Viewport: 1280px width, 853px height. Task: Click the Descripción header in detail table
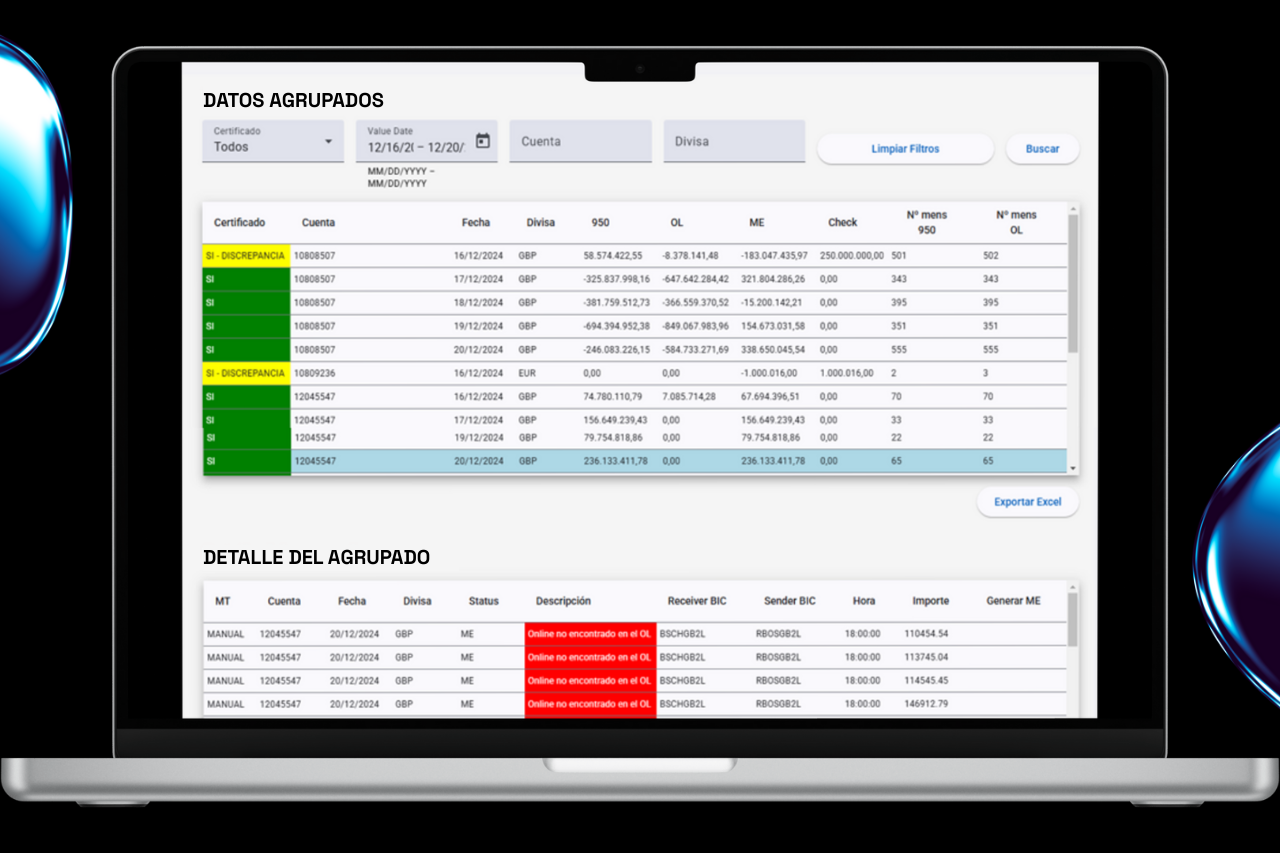pos(563,601)
